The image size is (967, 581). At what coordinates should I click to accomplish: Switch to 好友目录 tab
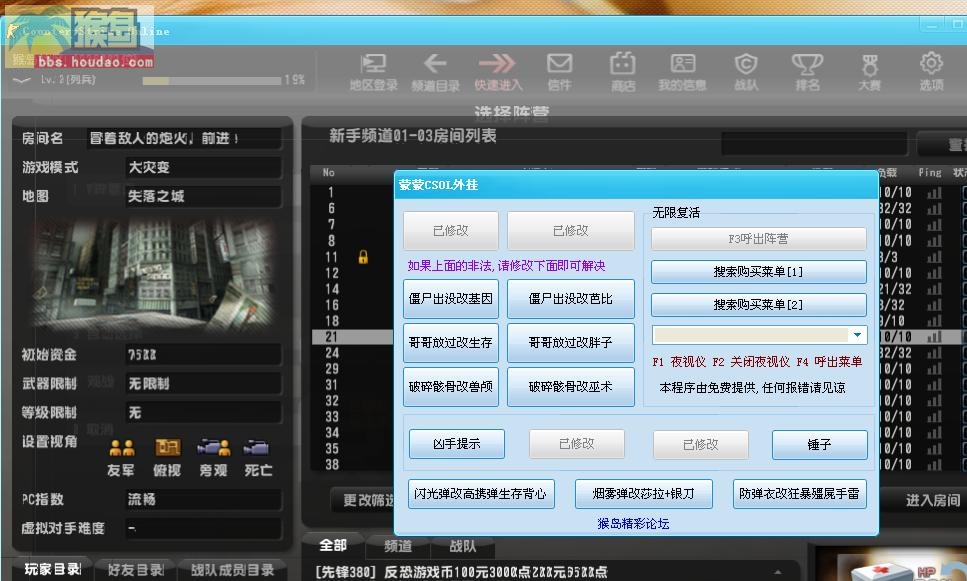[x=136, y=570]
